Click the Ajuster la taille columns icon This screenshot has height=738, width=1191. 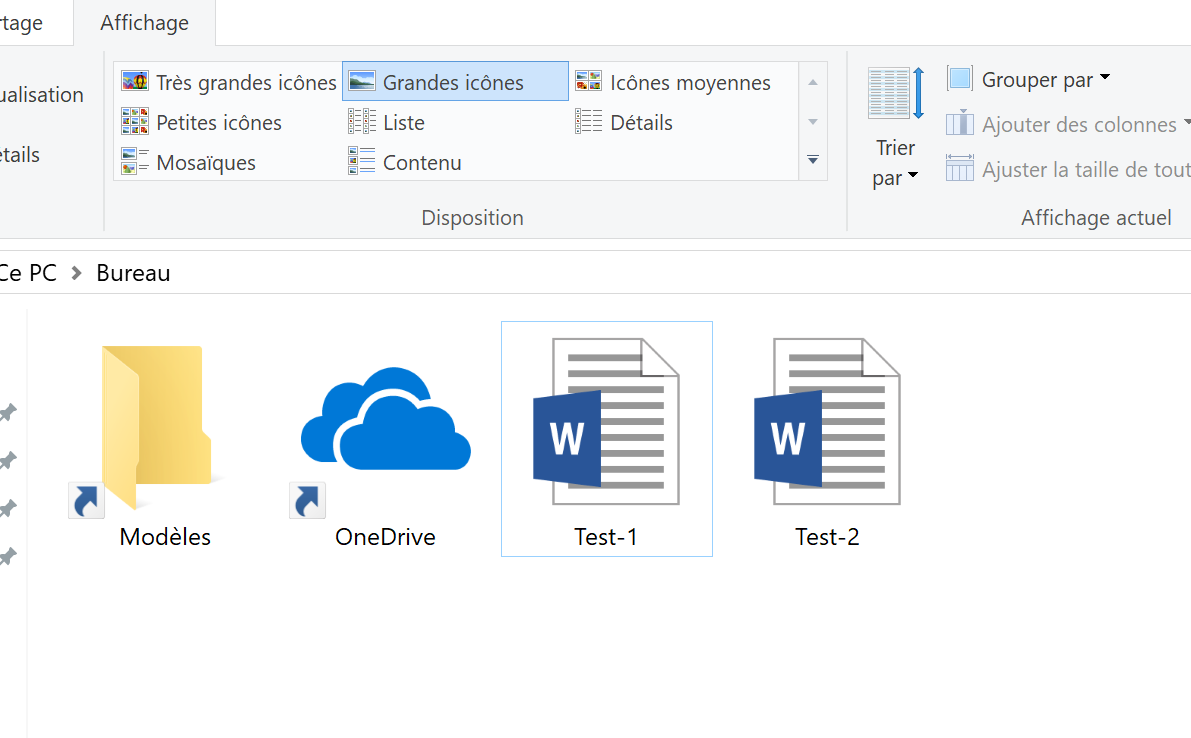point(959,168)
